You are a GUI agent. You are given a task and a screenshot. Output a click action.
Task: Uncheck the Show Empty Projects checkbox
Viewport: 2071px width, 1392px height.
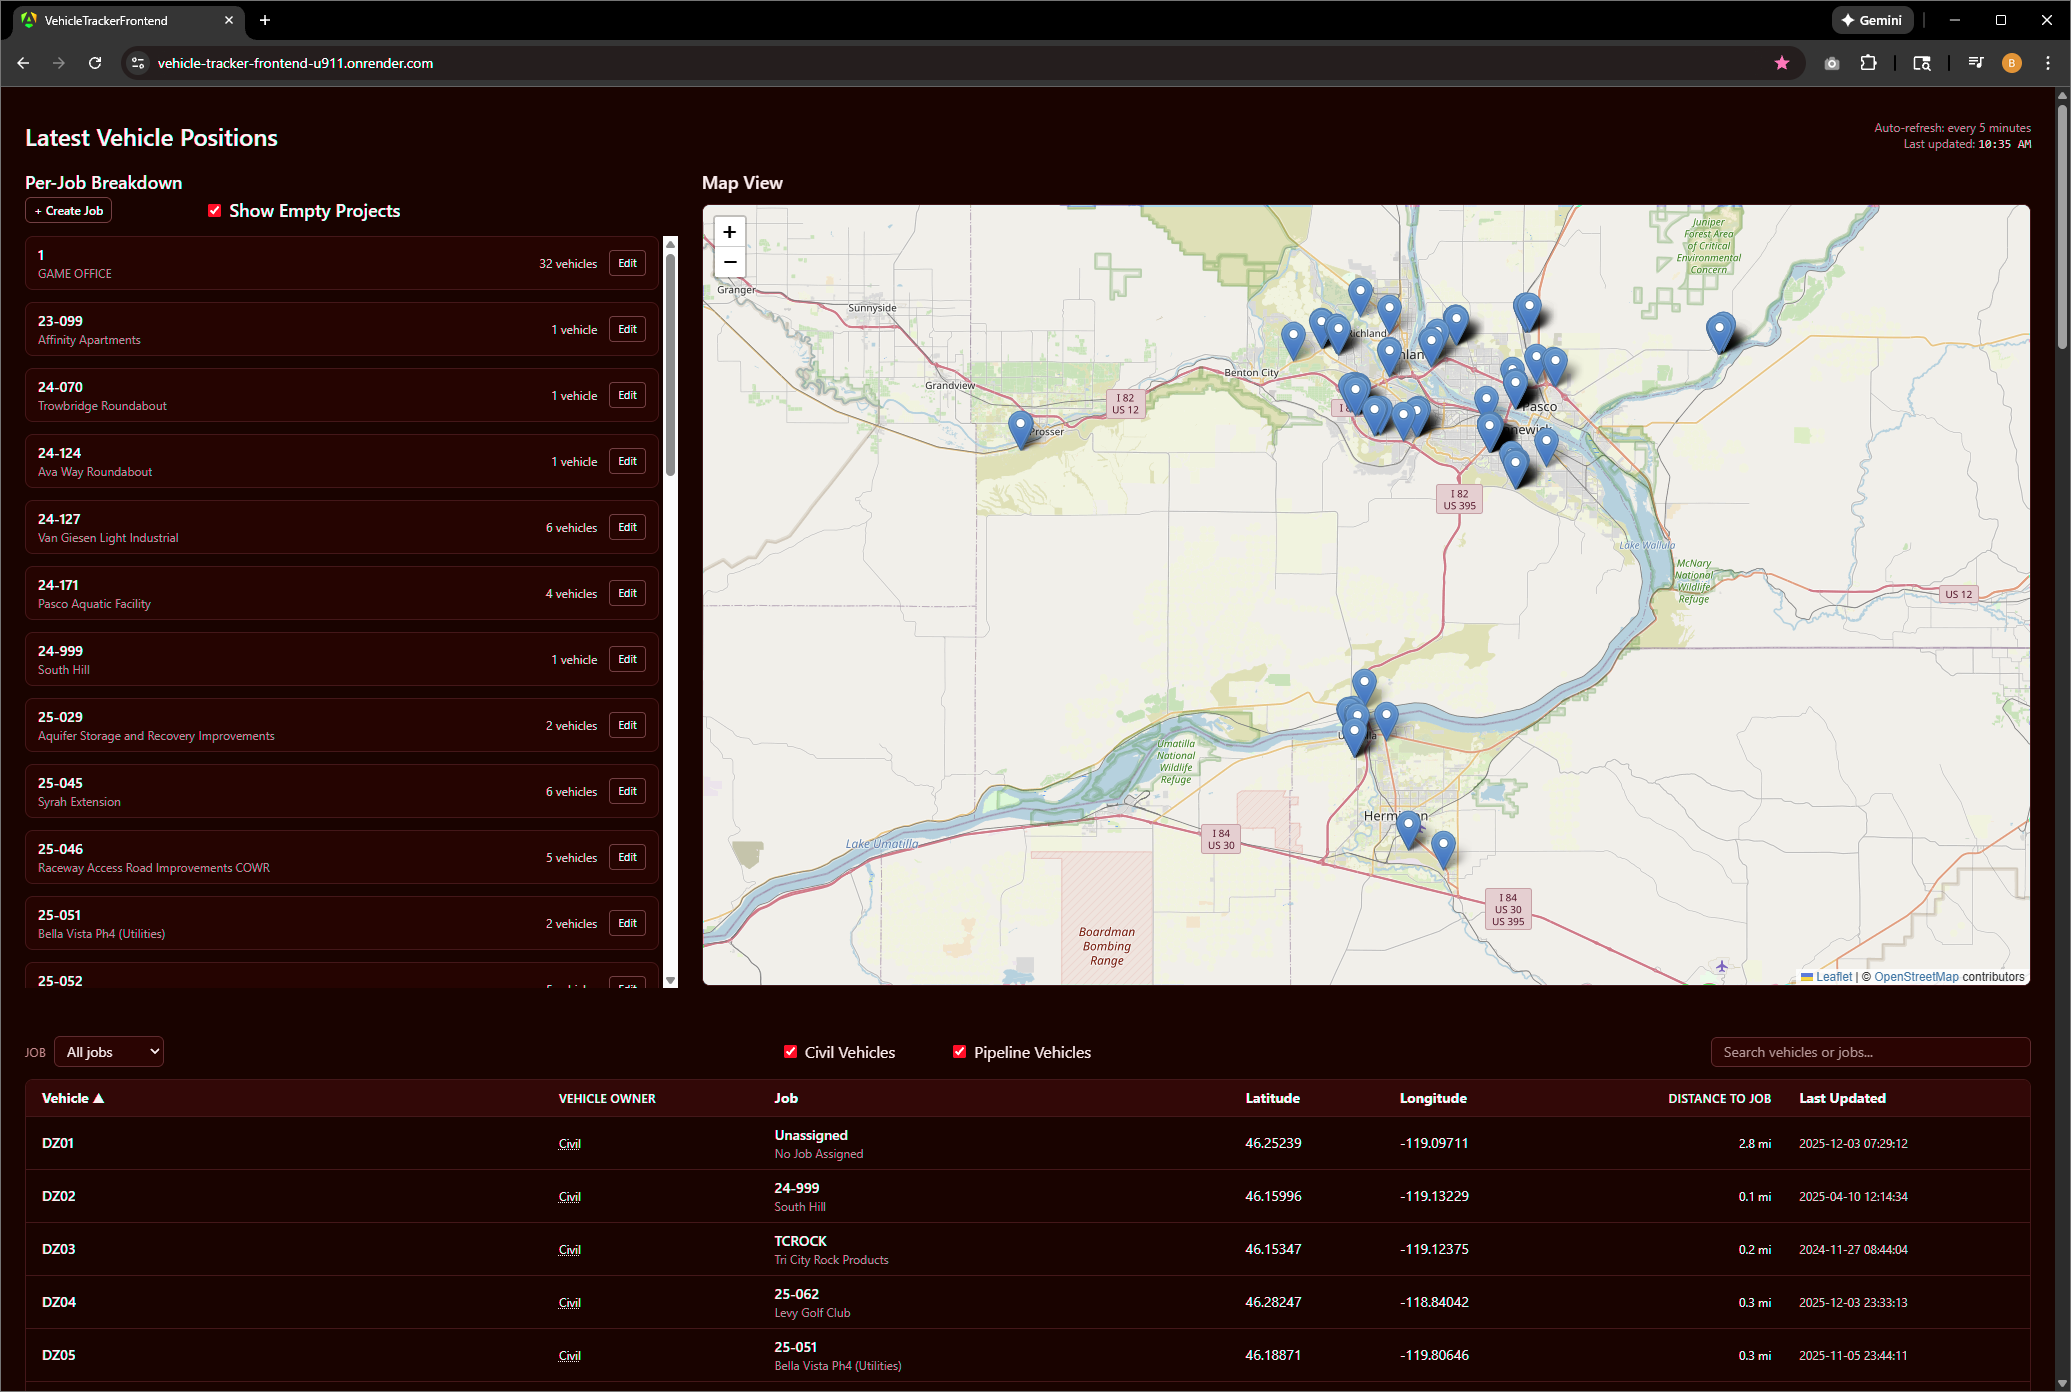point(214,210)
